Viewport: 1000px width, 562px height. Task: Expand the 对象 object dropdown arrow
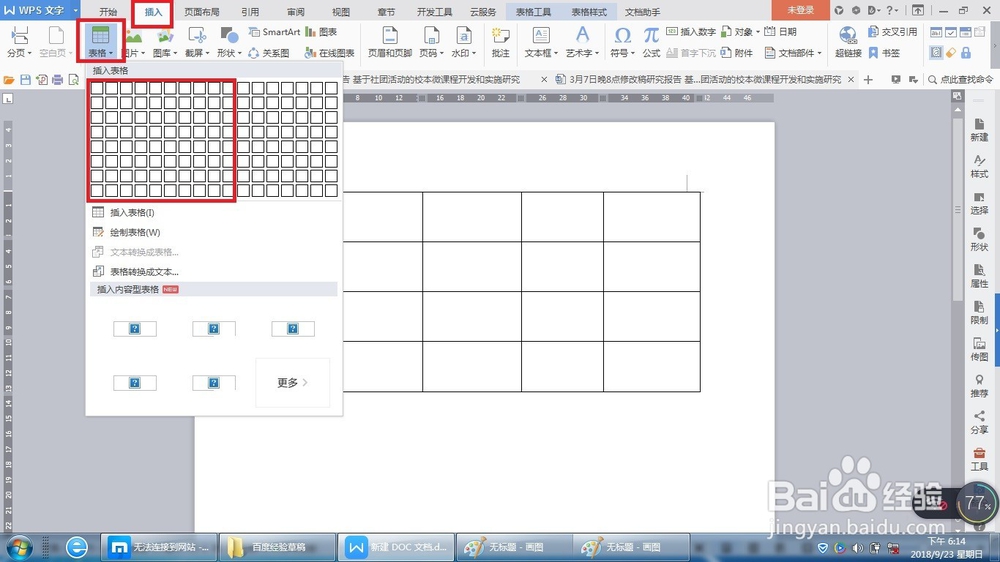pos(758,32)
